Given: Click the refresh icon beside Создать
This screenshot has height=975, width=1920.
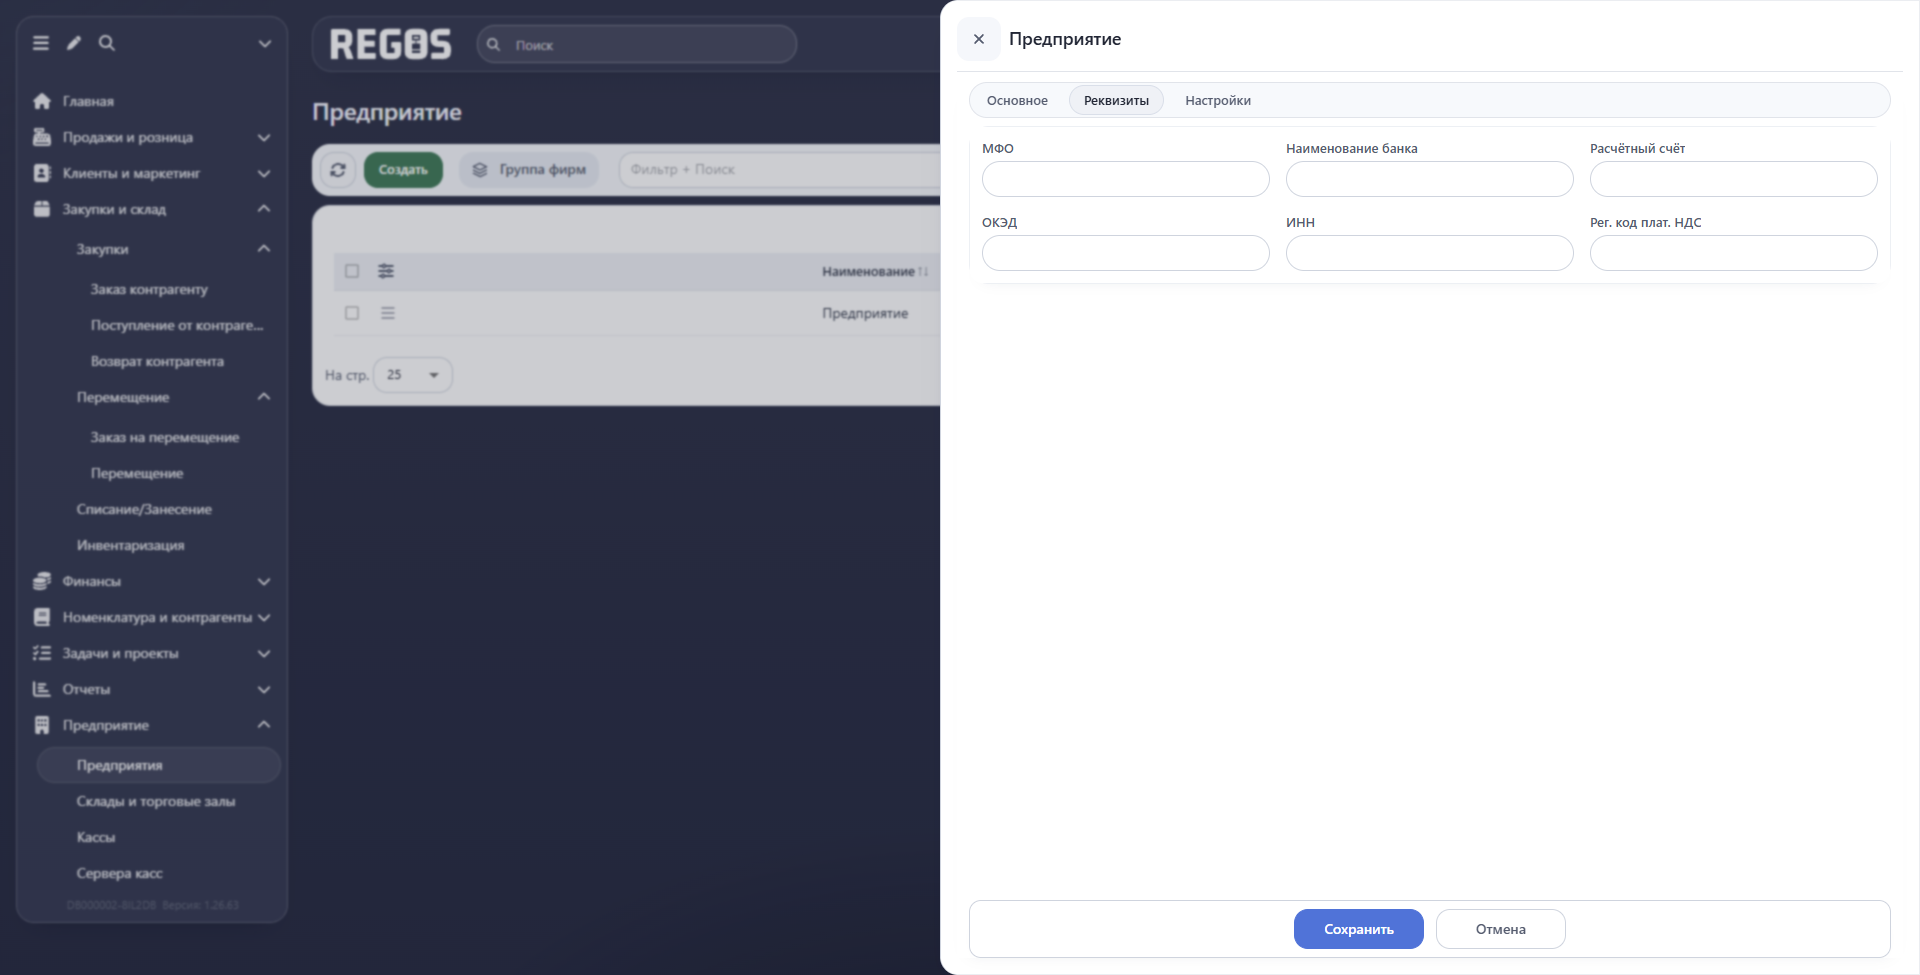Looking at the screenshot, I should [338, 170].
